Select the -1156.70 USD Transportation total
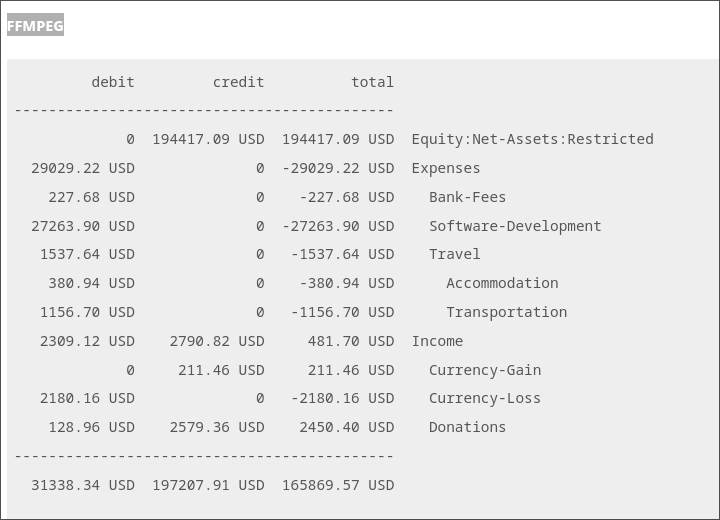720x520 pixels. (x=343, y=312)
